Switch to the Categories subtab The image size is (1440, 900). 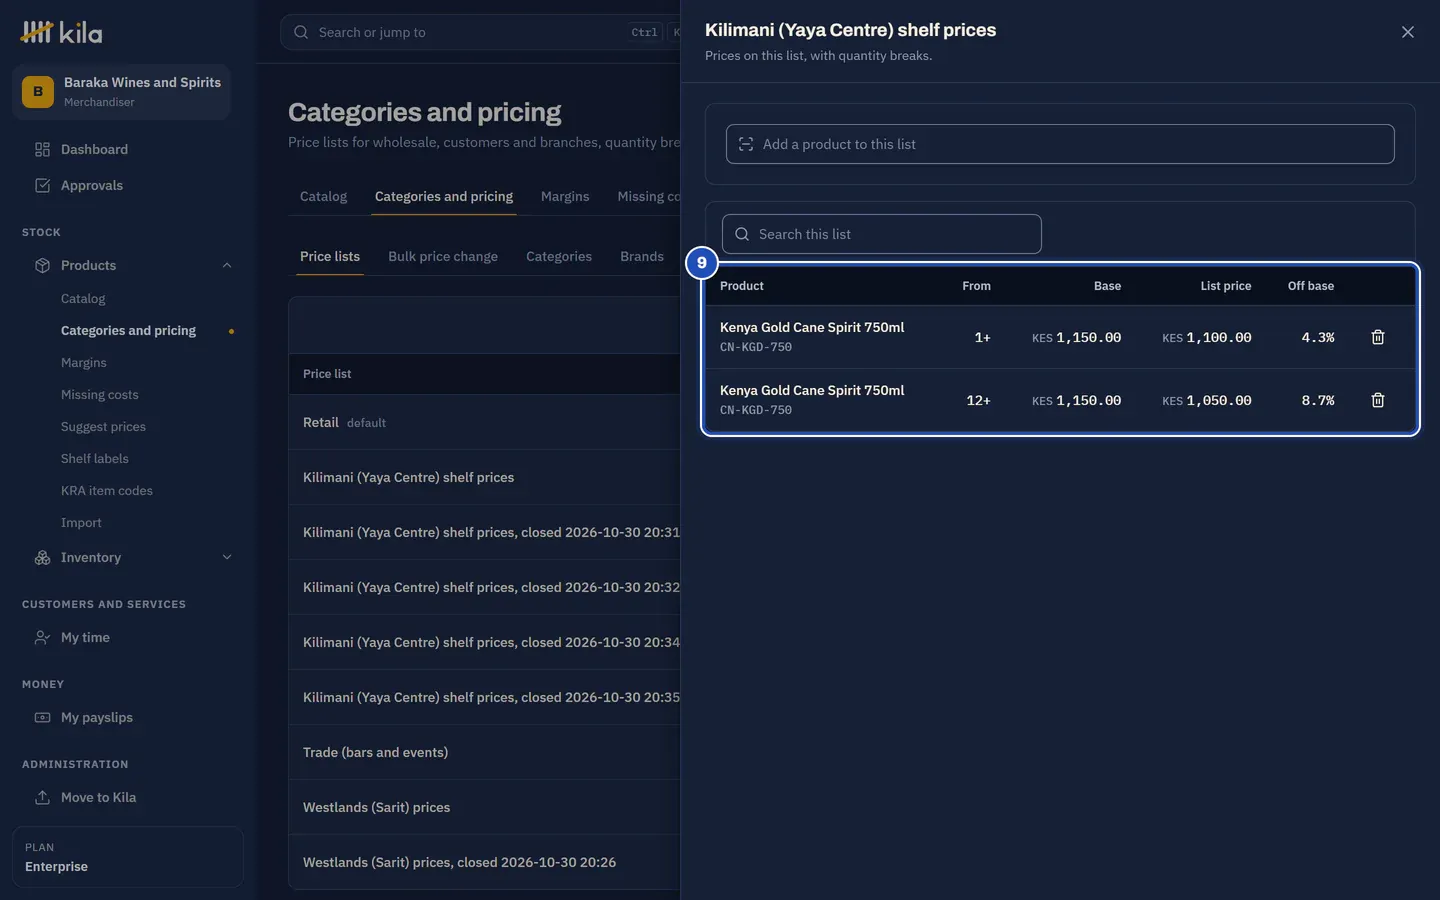(x=559, y=256)
